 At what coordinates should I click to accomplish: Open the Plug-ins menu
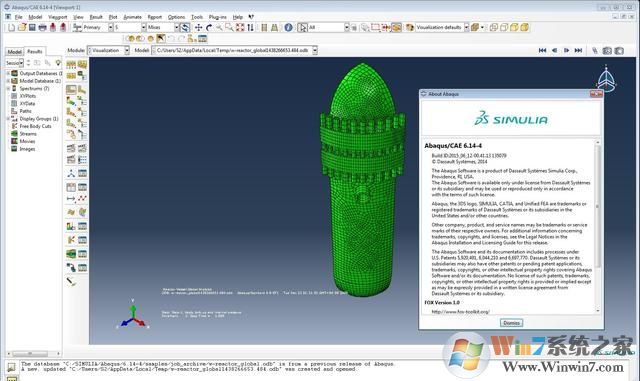[x=218, y=17]
